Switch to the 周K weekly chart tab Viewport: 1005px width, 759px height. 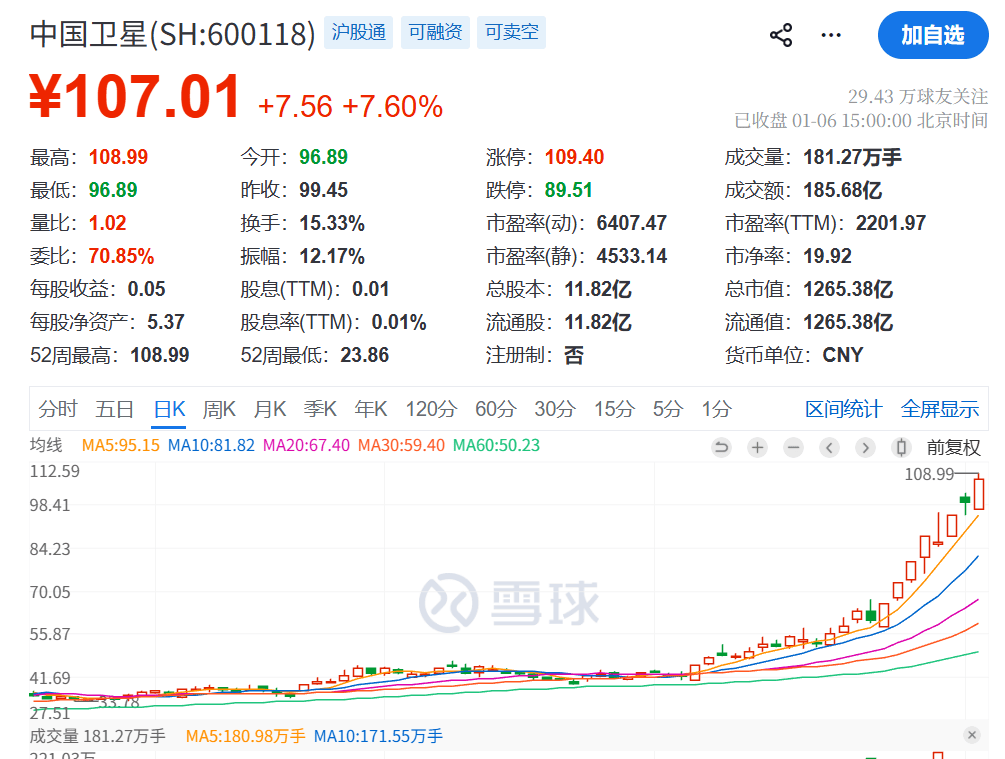[x=219, y=408]
